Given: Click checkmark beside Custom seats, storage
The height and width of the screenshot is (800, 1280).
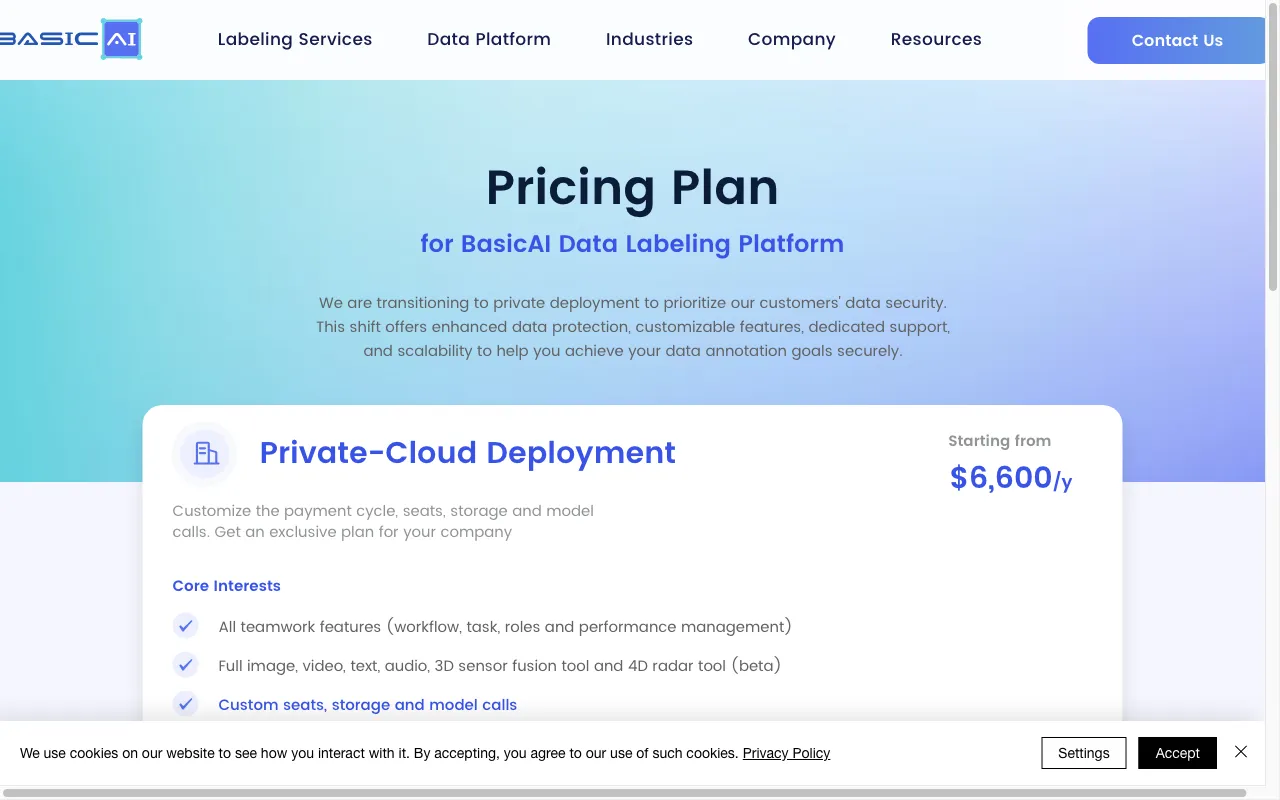Looking at the screenshot, I should tap(185, 704).
